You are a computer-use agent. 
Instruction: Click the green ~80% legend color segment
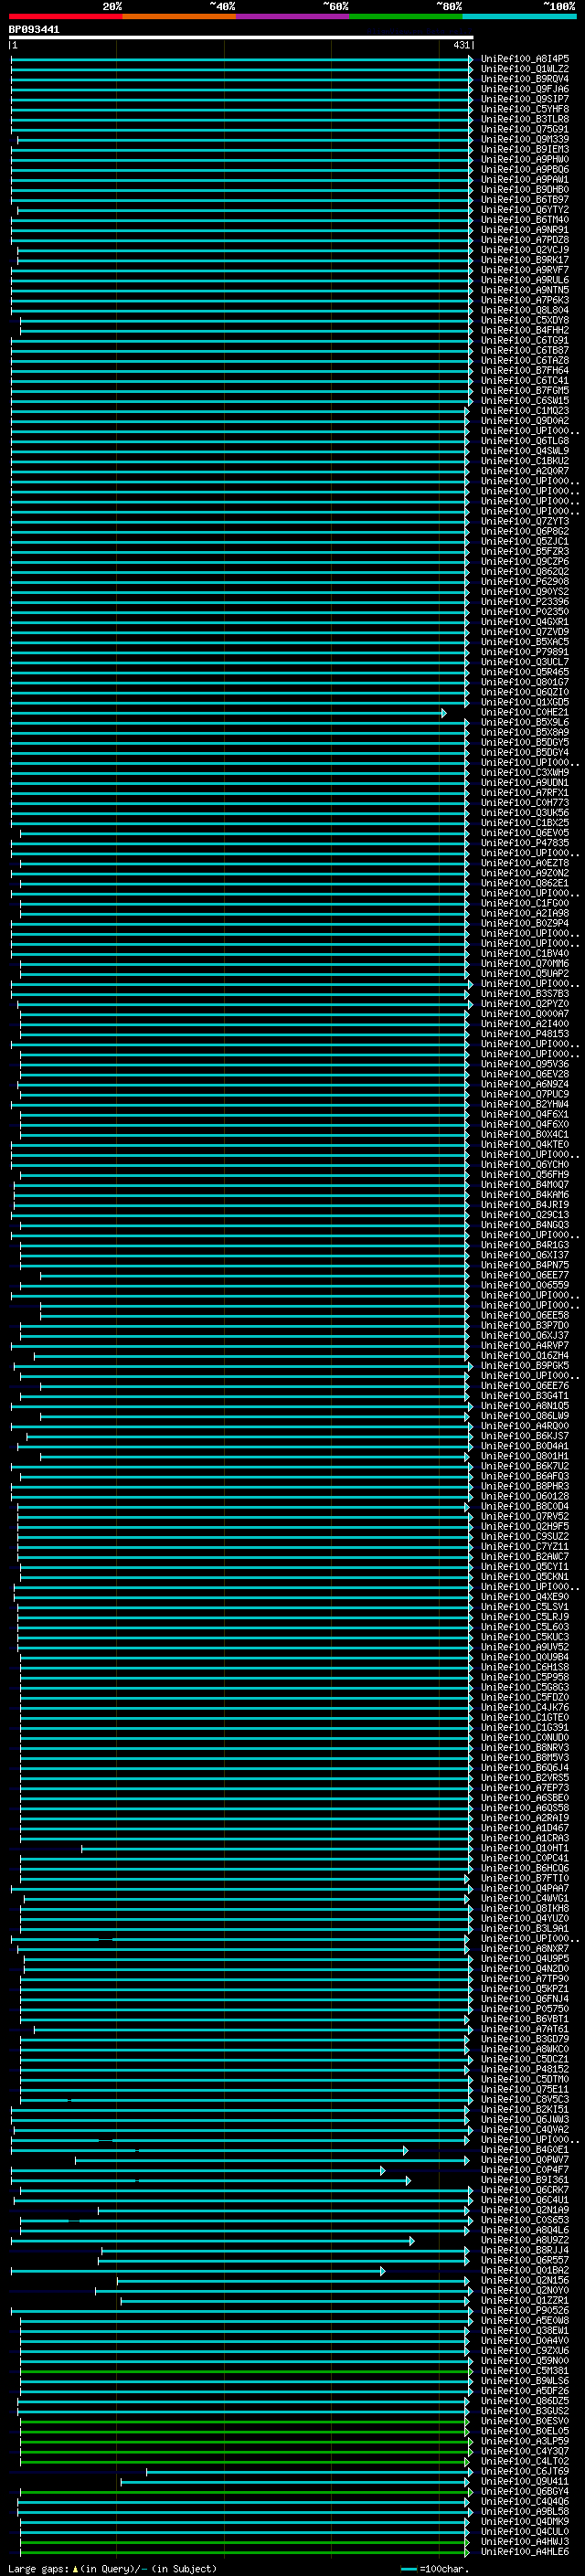pos(405,17)
